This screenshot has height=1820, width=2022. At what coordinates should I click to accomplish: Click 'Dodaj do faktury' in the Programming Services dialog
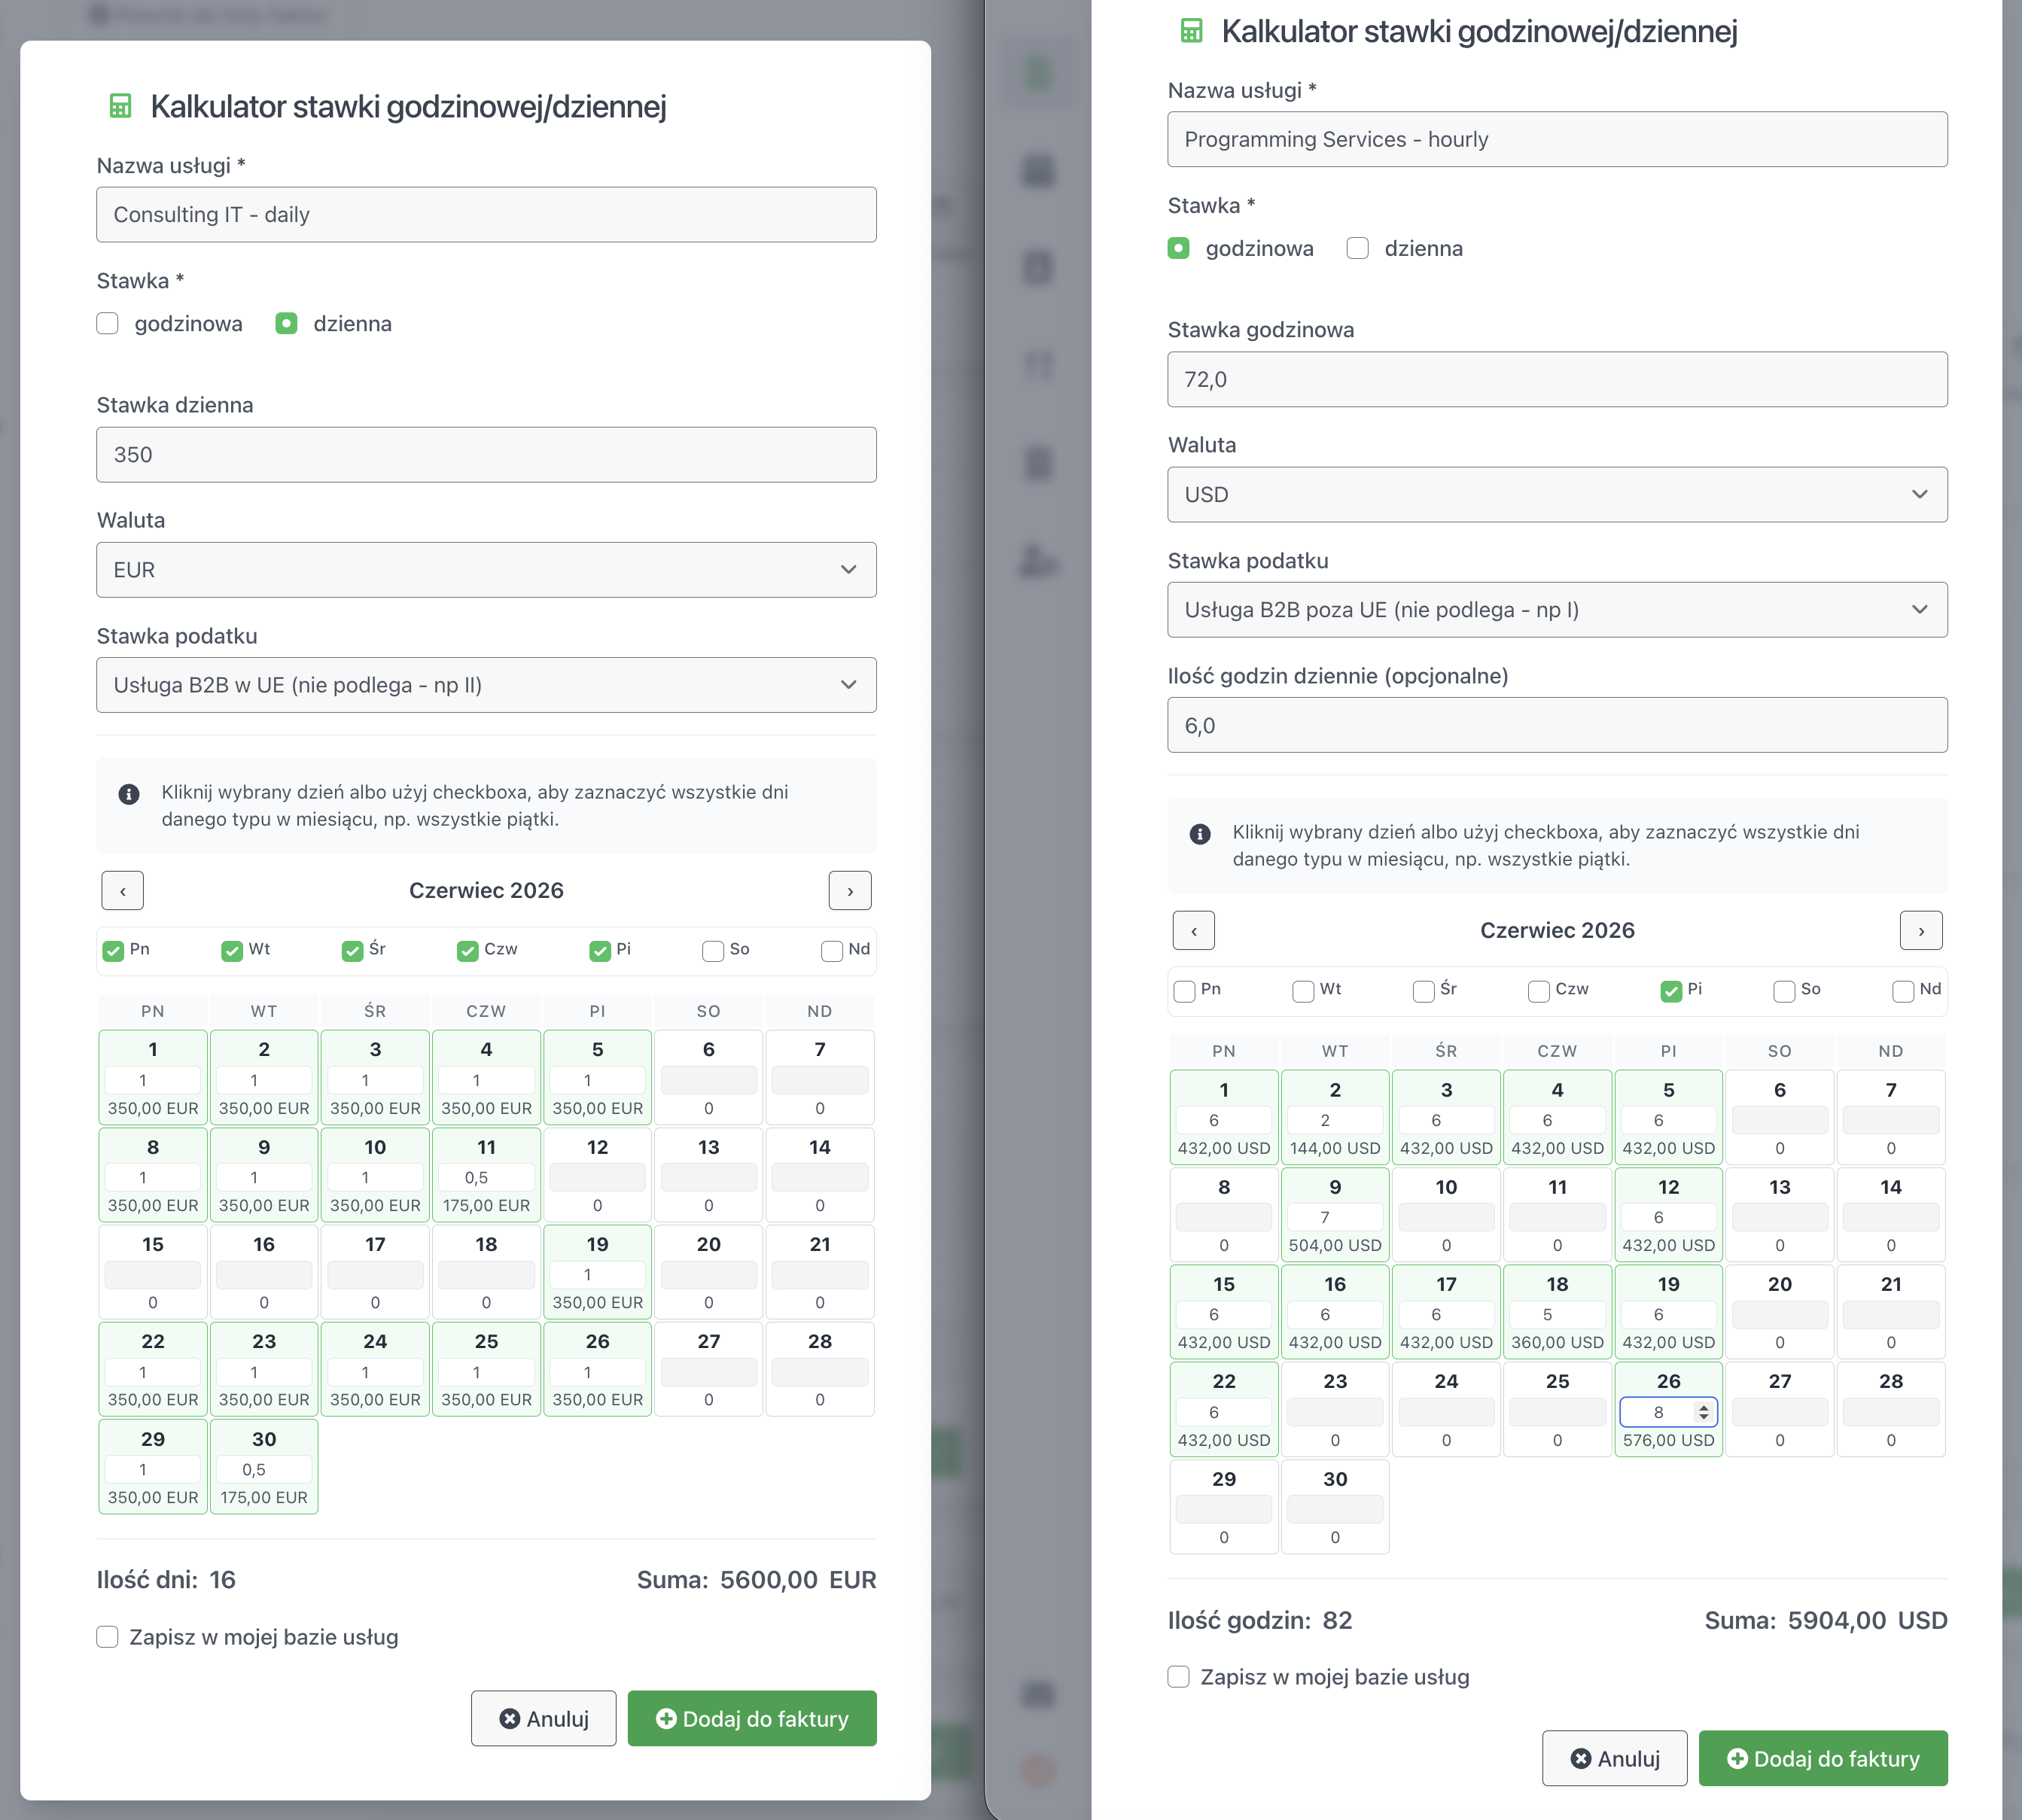coord(1823,1759)
